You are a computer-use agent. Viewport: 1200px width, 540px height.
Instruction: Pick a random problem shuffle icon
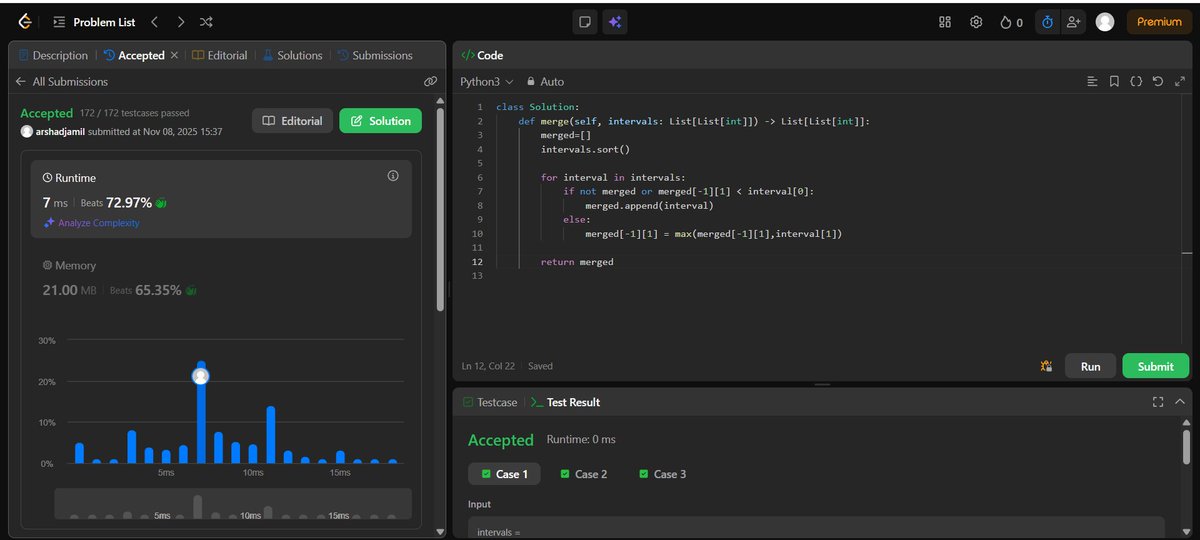[x=206, y=21]
